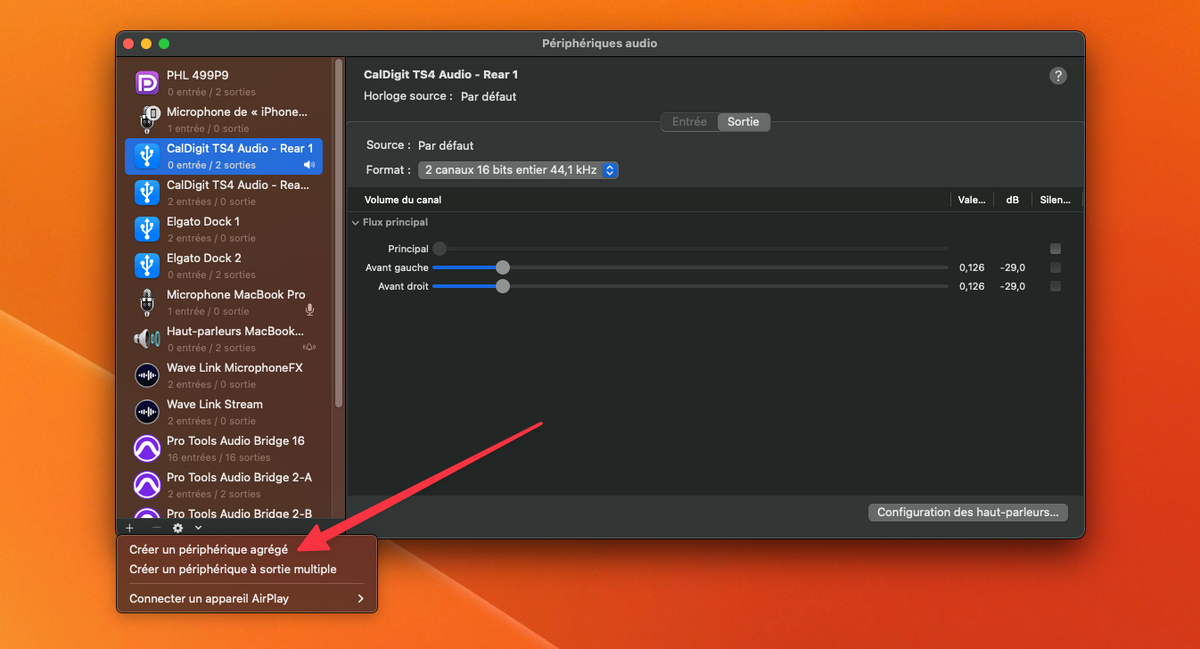Select the Elgato Dock 1 row text
1200x649 pixels.
[x=203, y=222]
